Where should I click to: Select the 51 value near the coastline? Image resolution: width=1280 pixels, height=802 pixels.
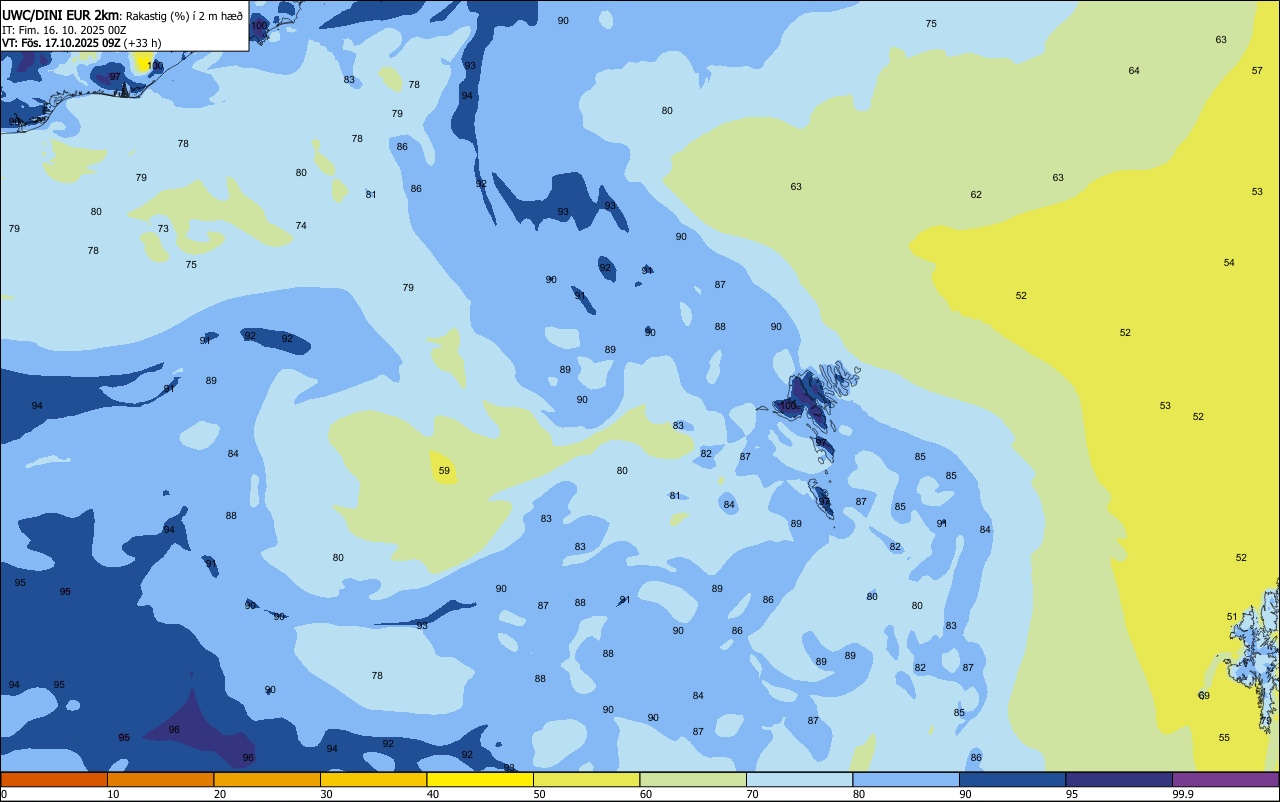click(x=1232, y=617)
